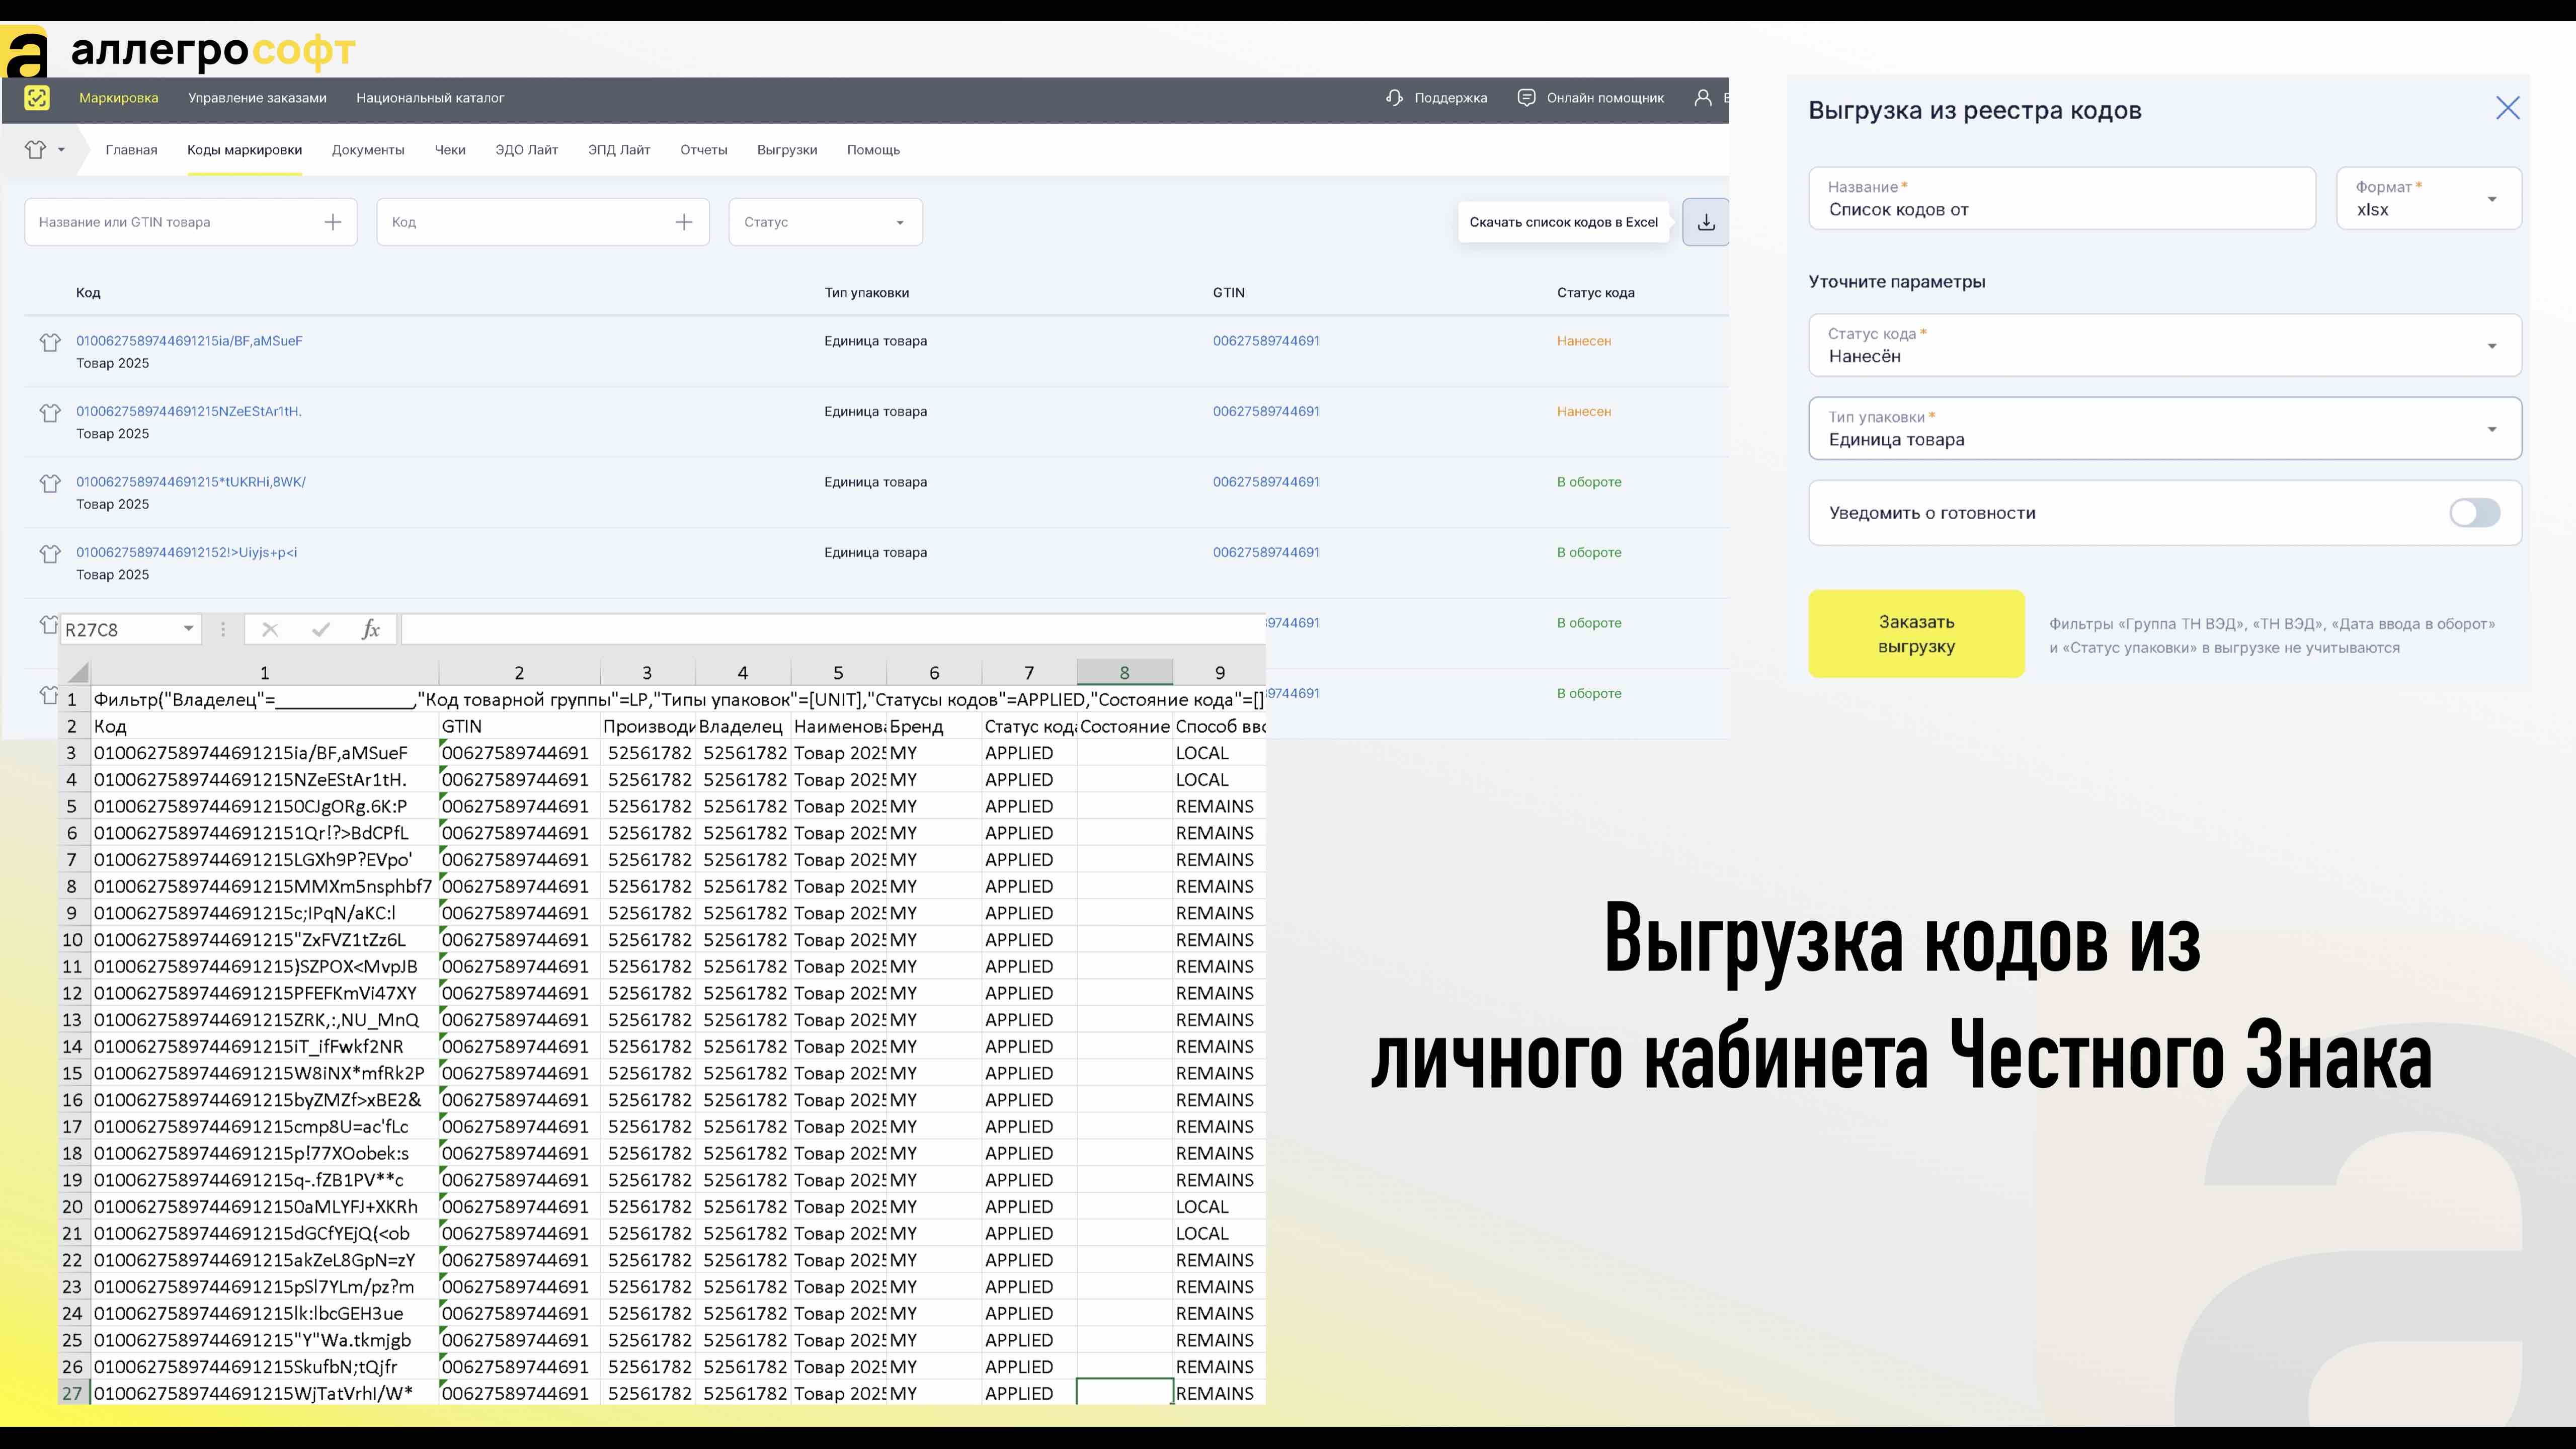Open code link ending NZeEStAr1tH.
2576x1449 pixels.
coord(188,411)
